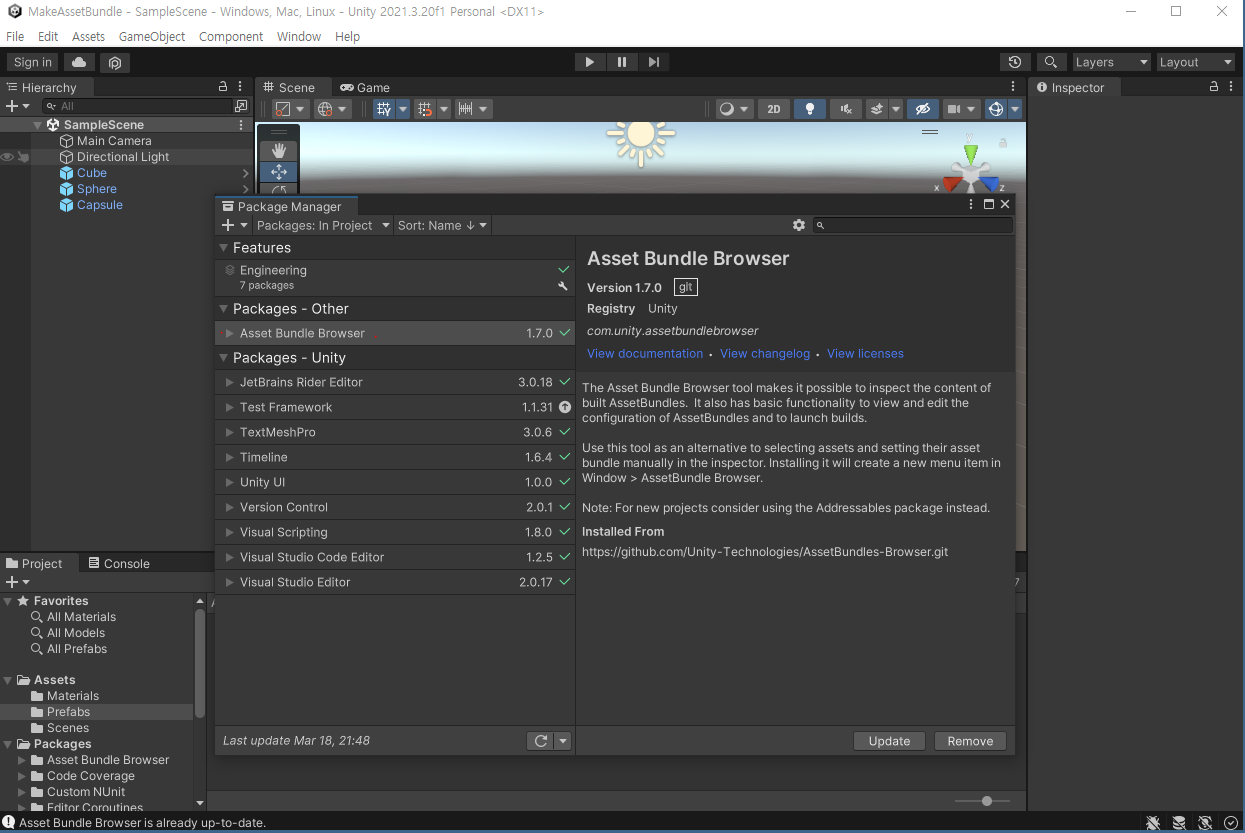Screen dimensions: 1245x833
Task: Lock the Hierarchy panel
Action: click(223, 87)
